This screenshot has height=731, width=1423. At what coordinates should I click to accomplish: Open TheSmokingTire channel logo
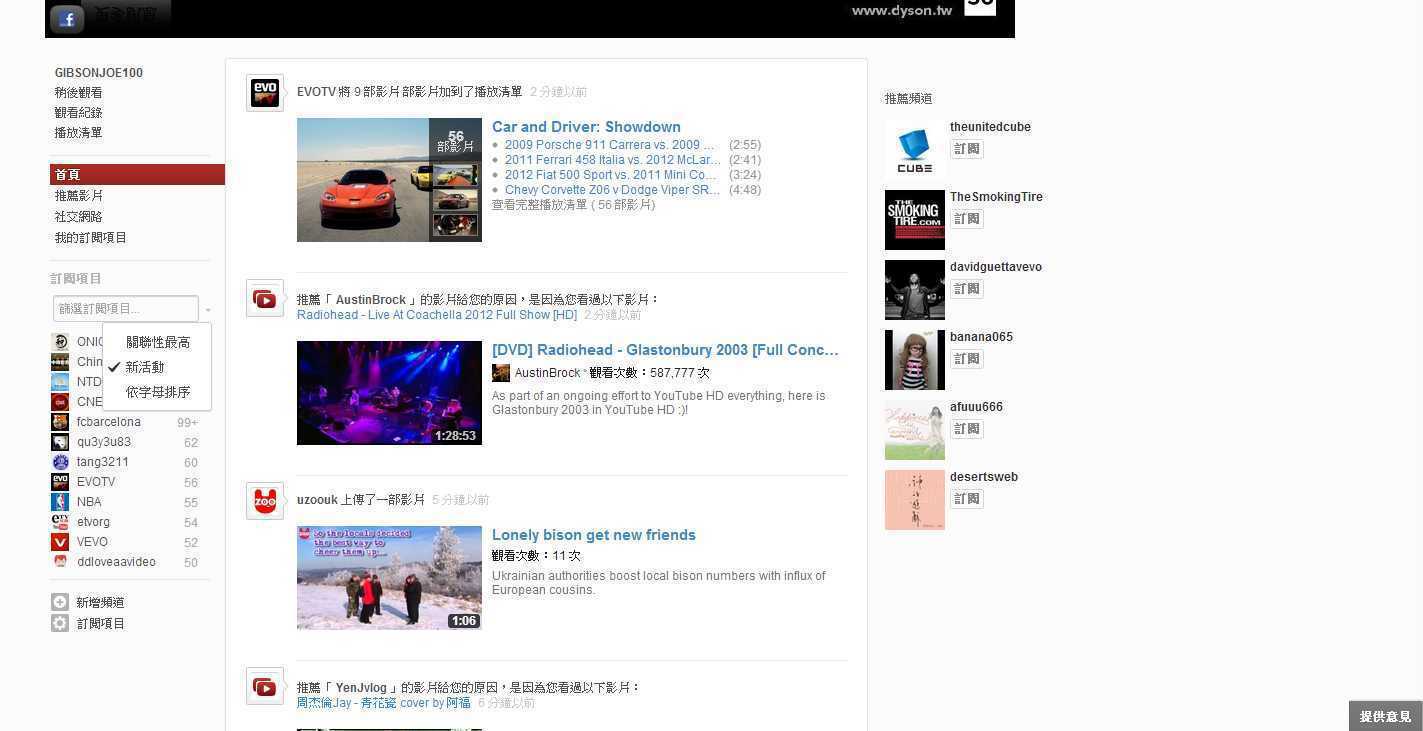(x=915, y=220)
